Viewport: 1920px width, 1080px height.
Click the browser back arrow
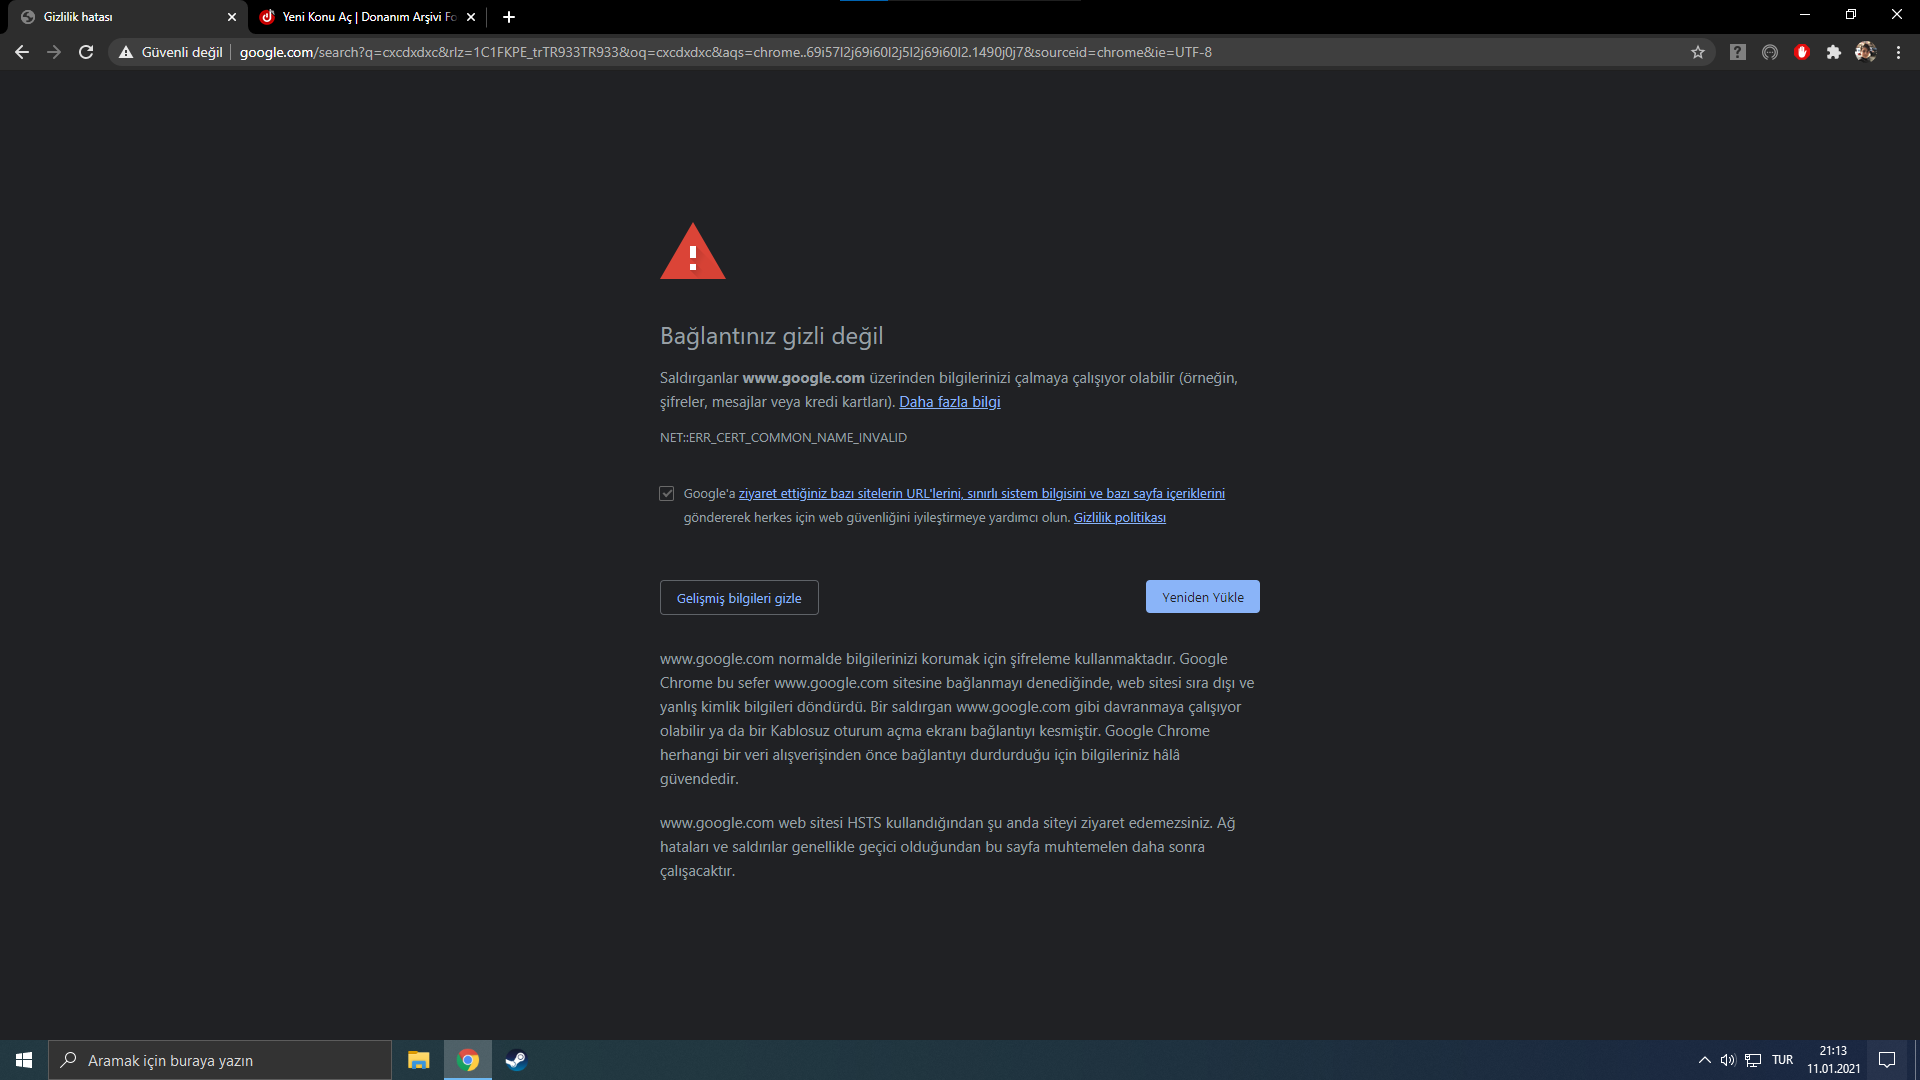[x=22, y=52]
